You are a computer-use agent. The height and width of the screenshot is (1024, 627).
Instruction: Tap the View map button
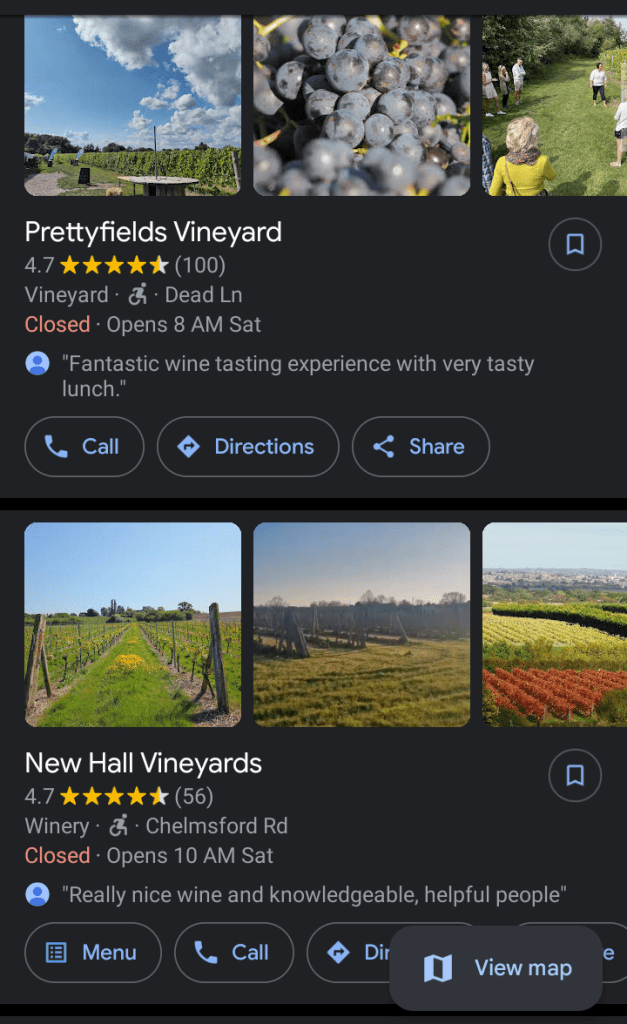click(x=497, y=968)
